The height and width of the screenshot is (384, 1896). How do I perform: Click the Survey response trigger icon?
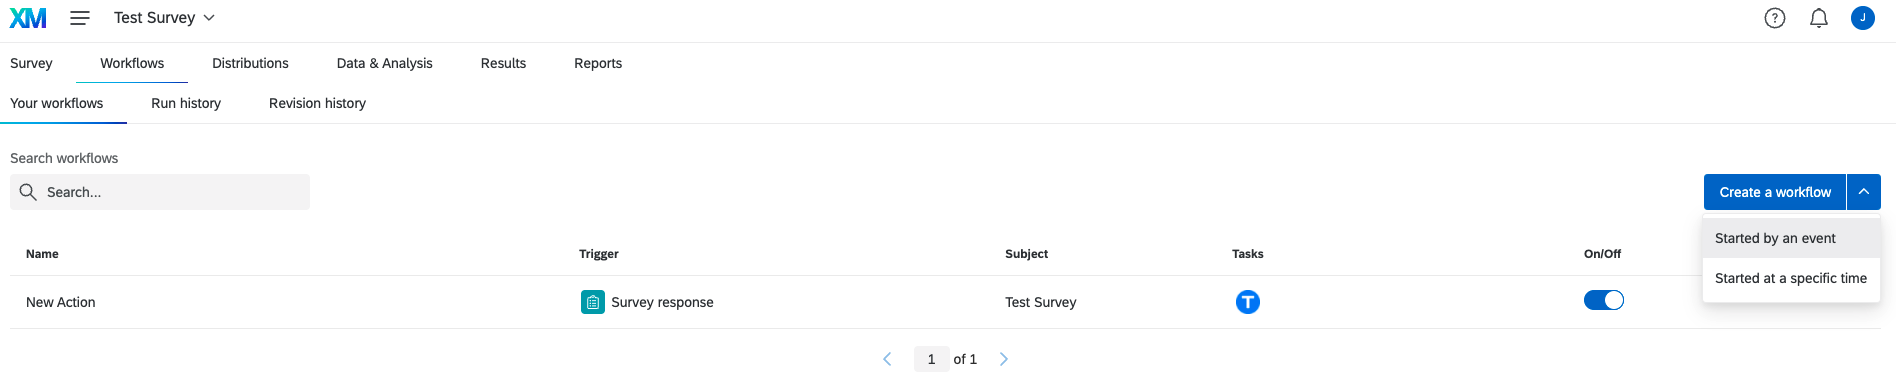(593, 302)
